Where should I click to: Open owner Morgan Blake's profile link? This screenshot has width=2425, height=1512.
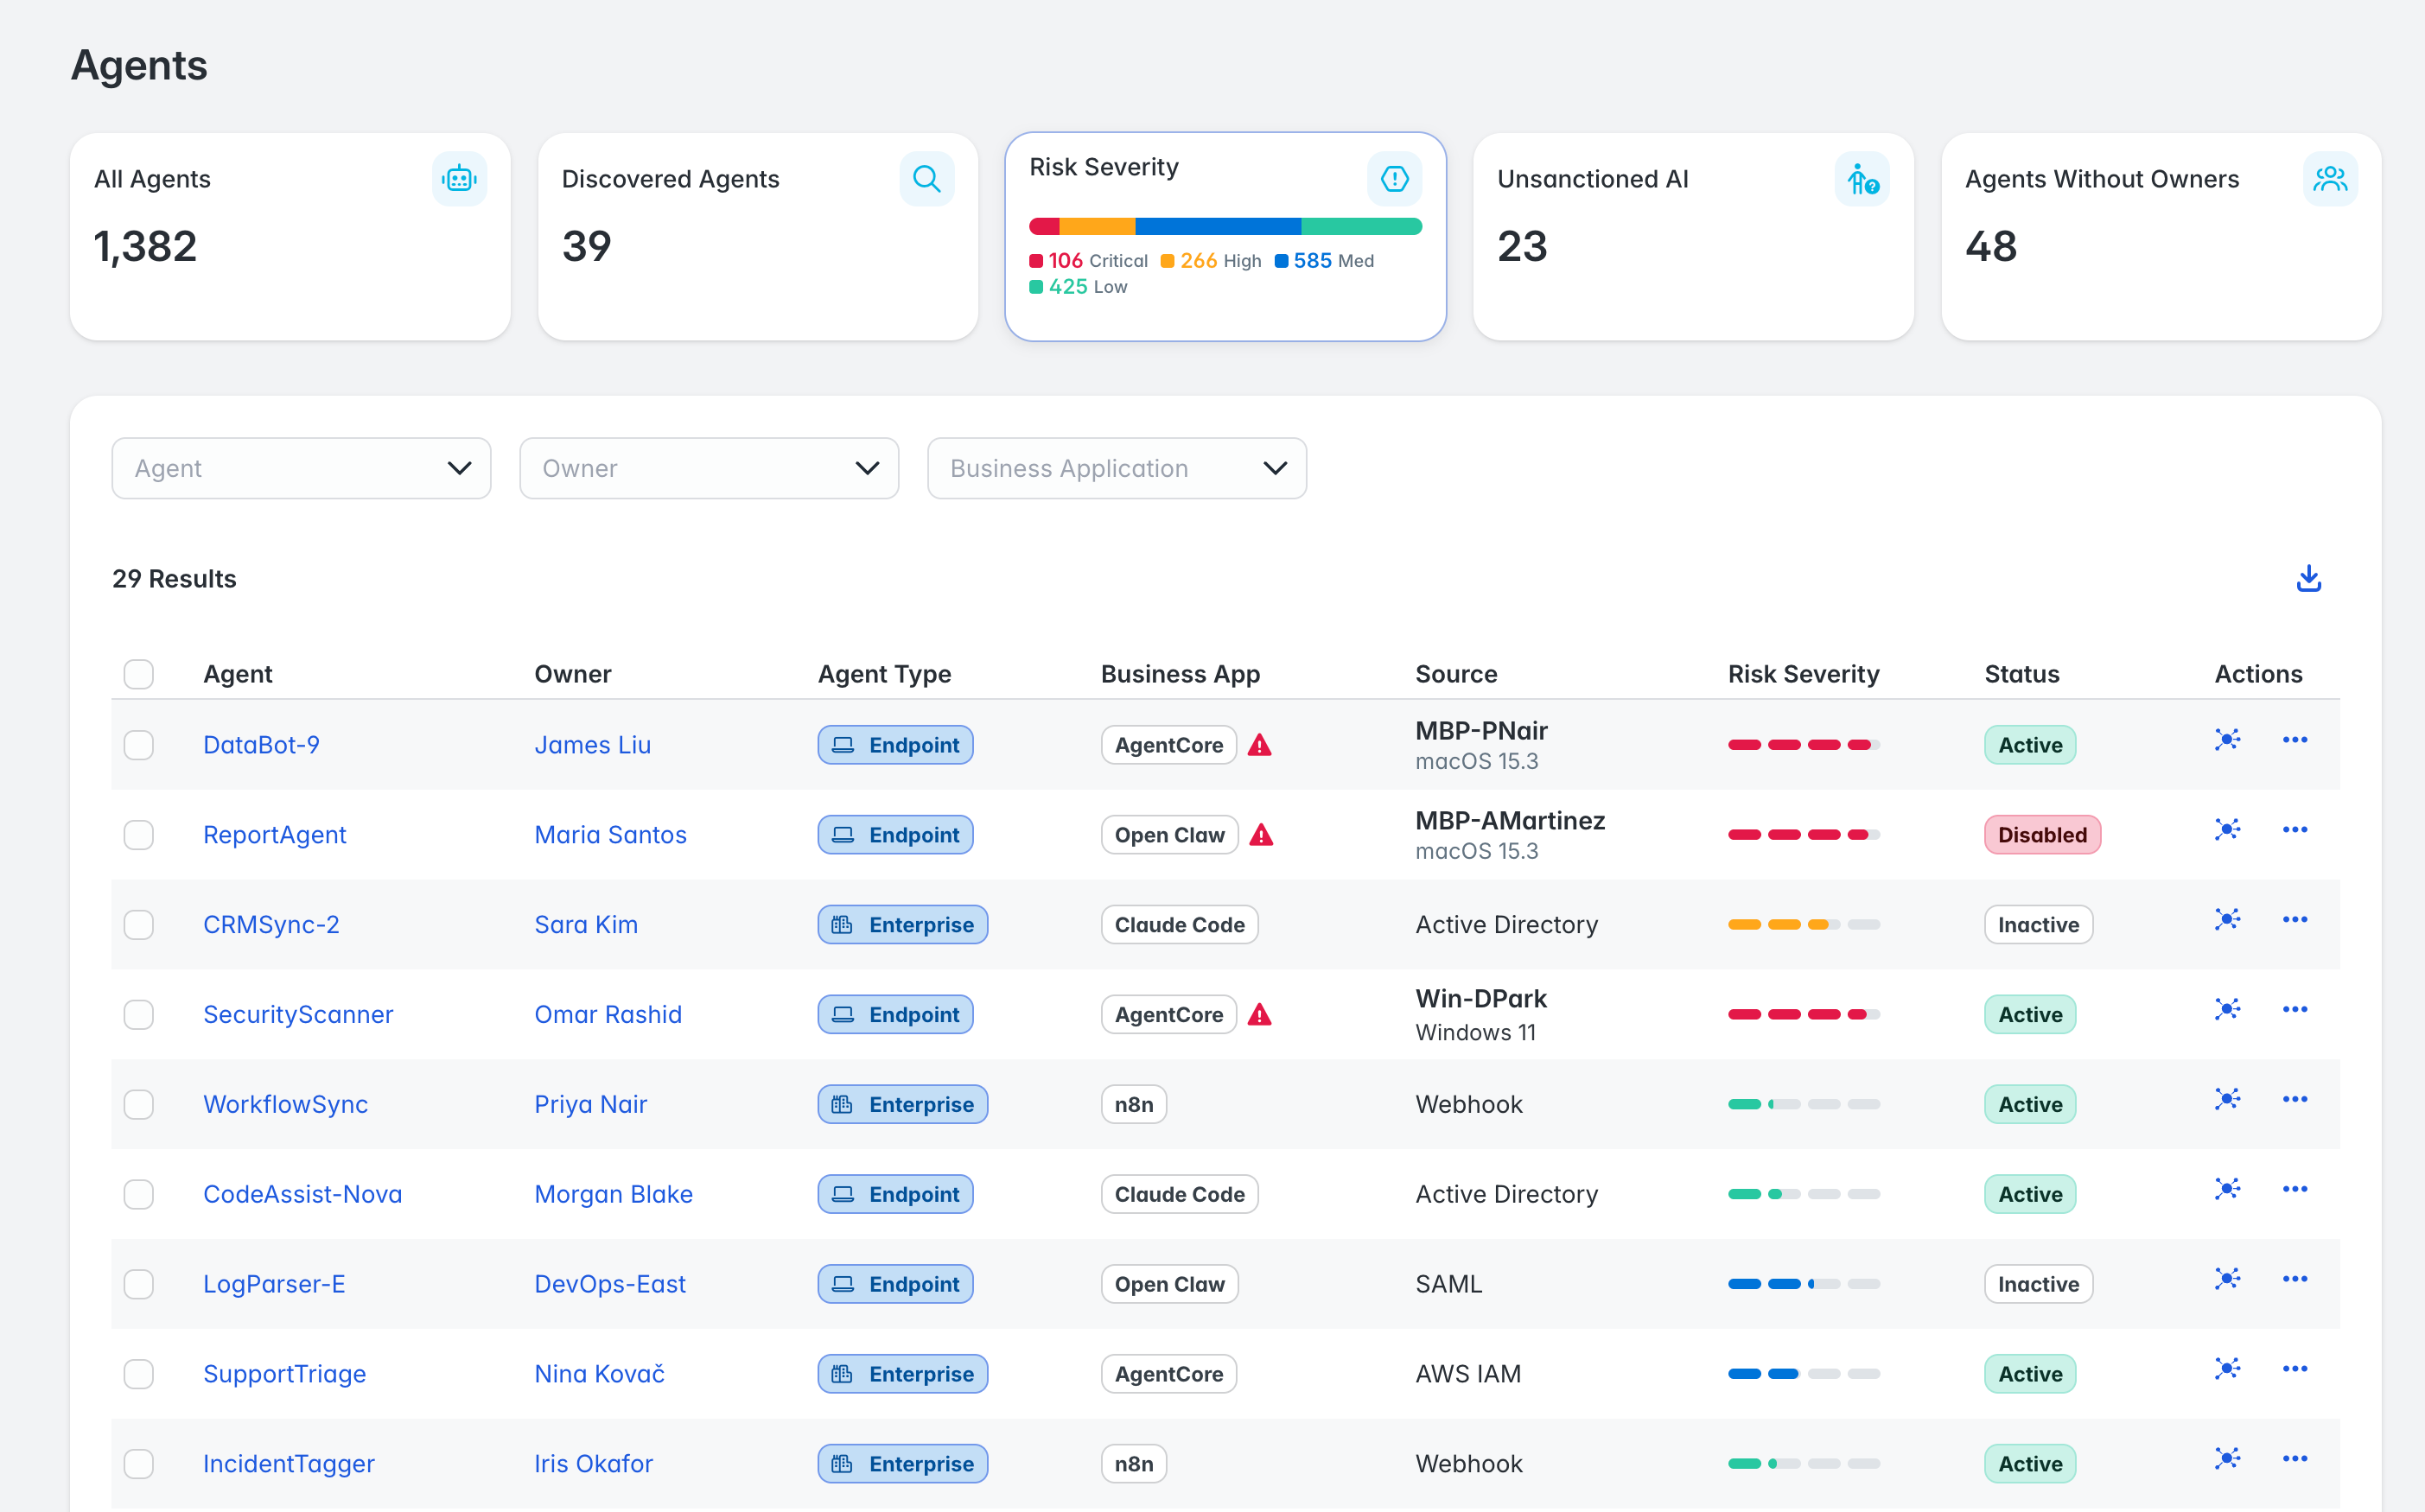pos(613,1194)
